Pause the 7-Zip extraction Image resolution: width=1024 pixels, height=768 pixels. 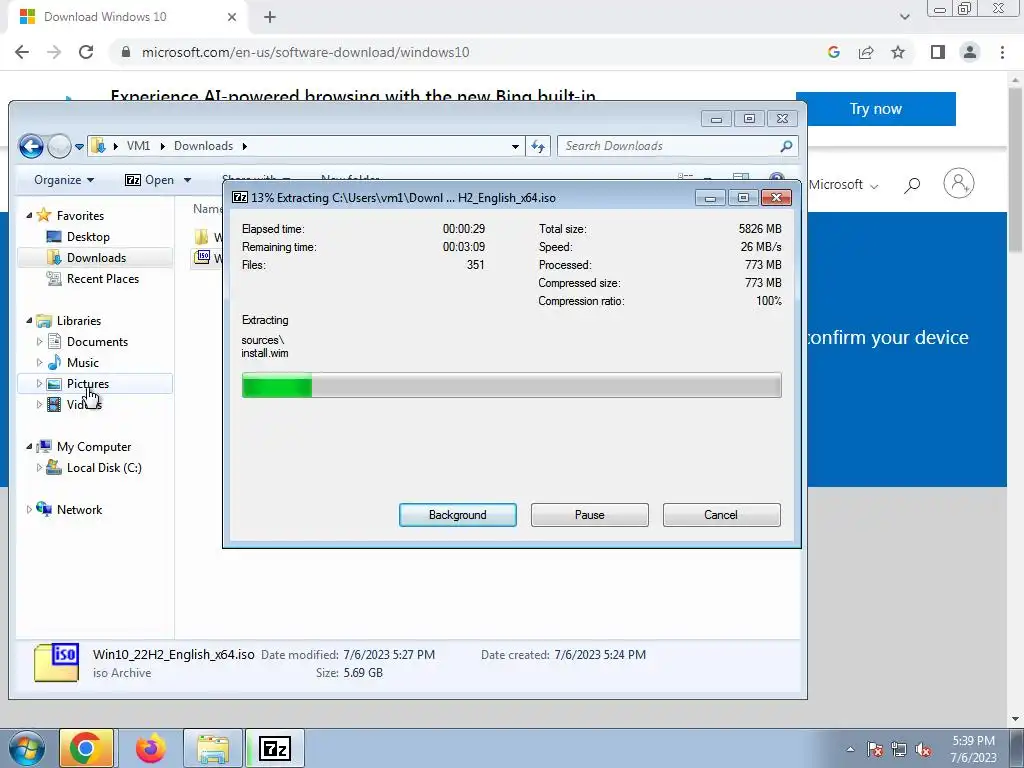click(589, 515)
